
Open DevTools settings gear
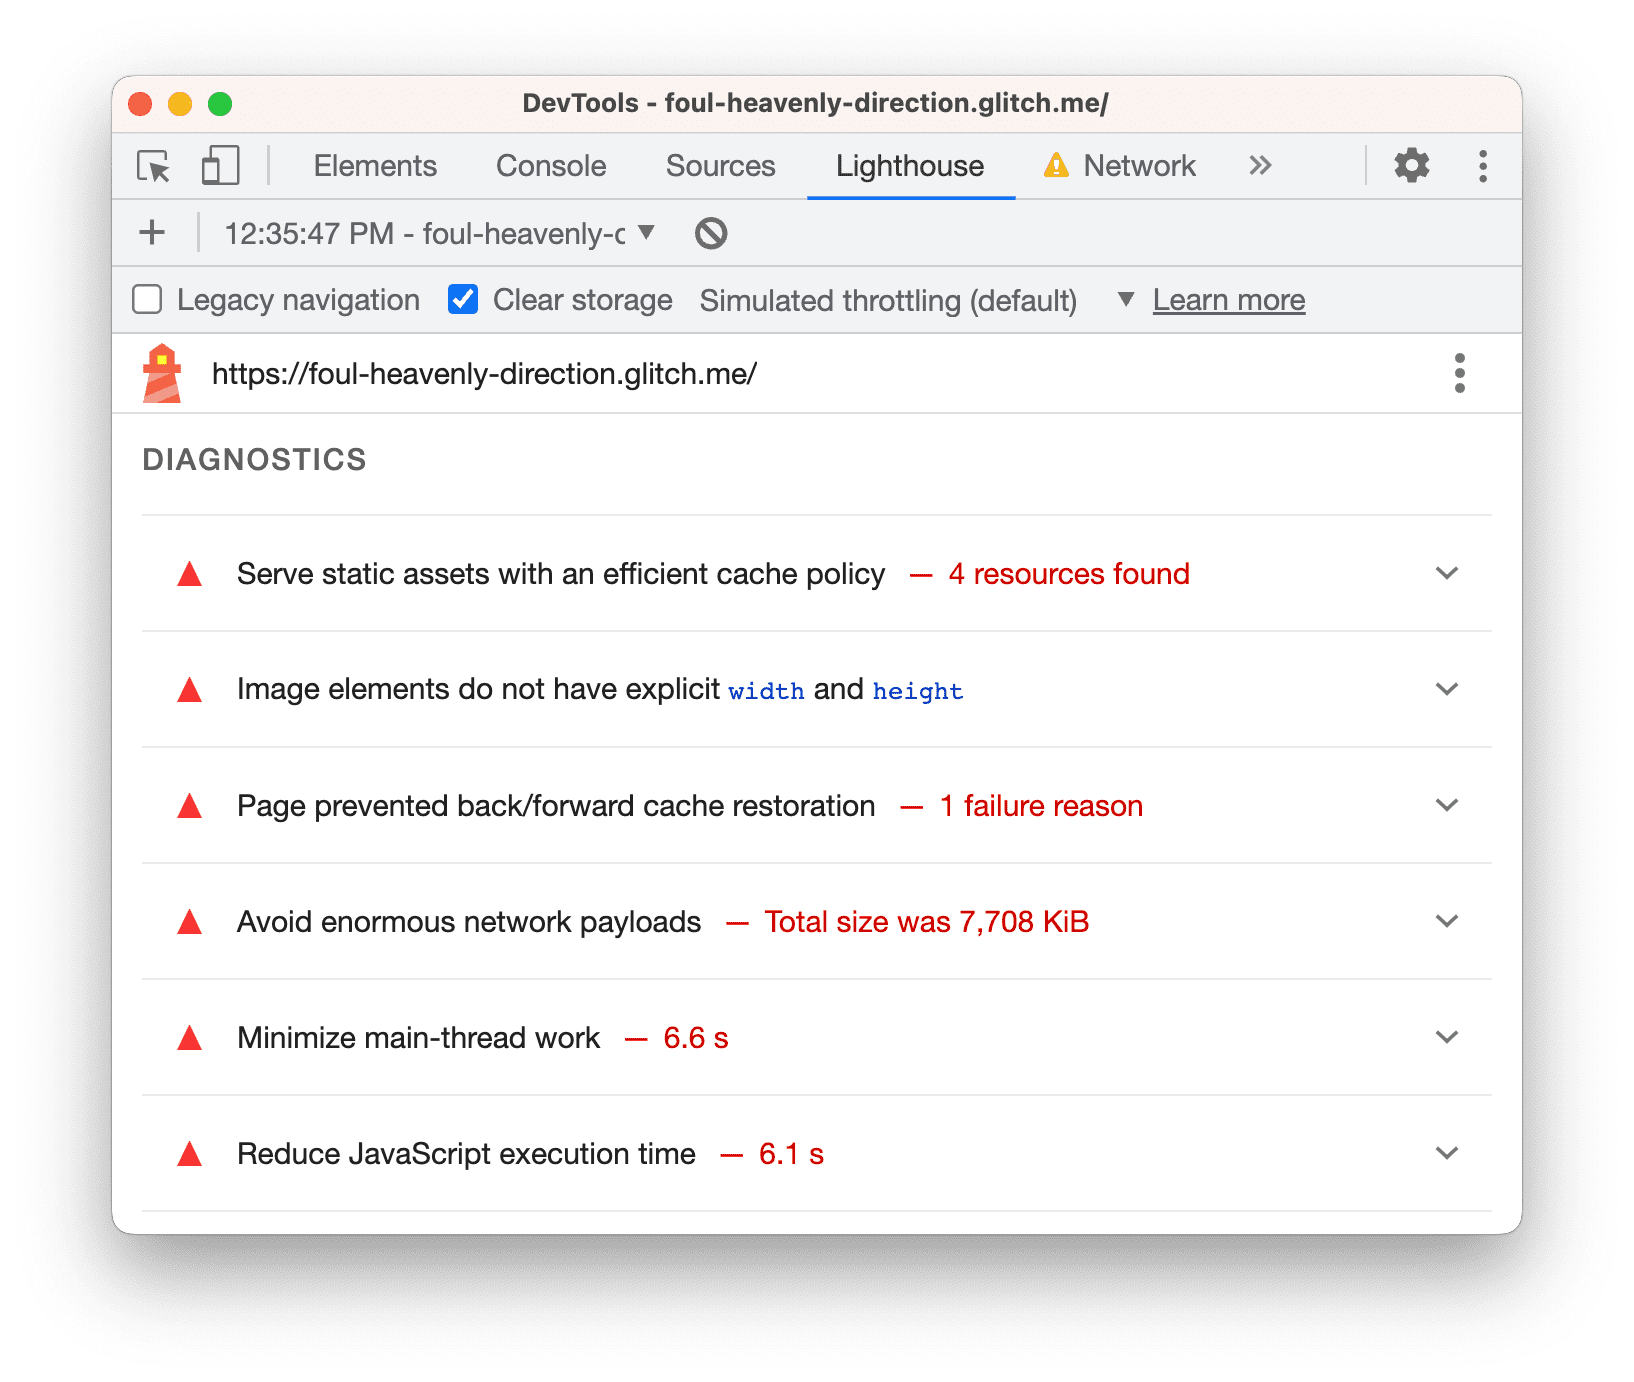[x=1411, y=166]
